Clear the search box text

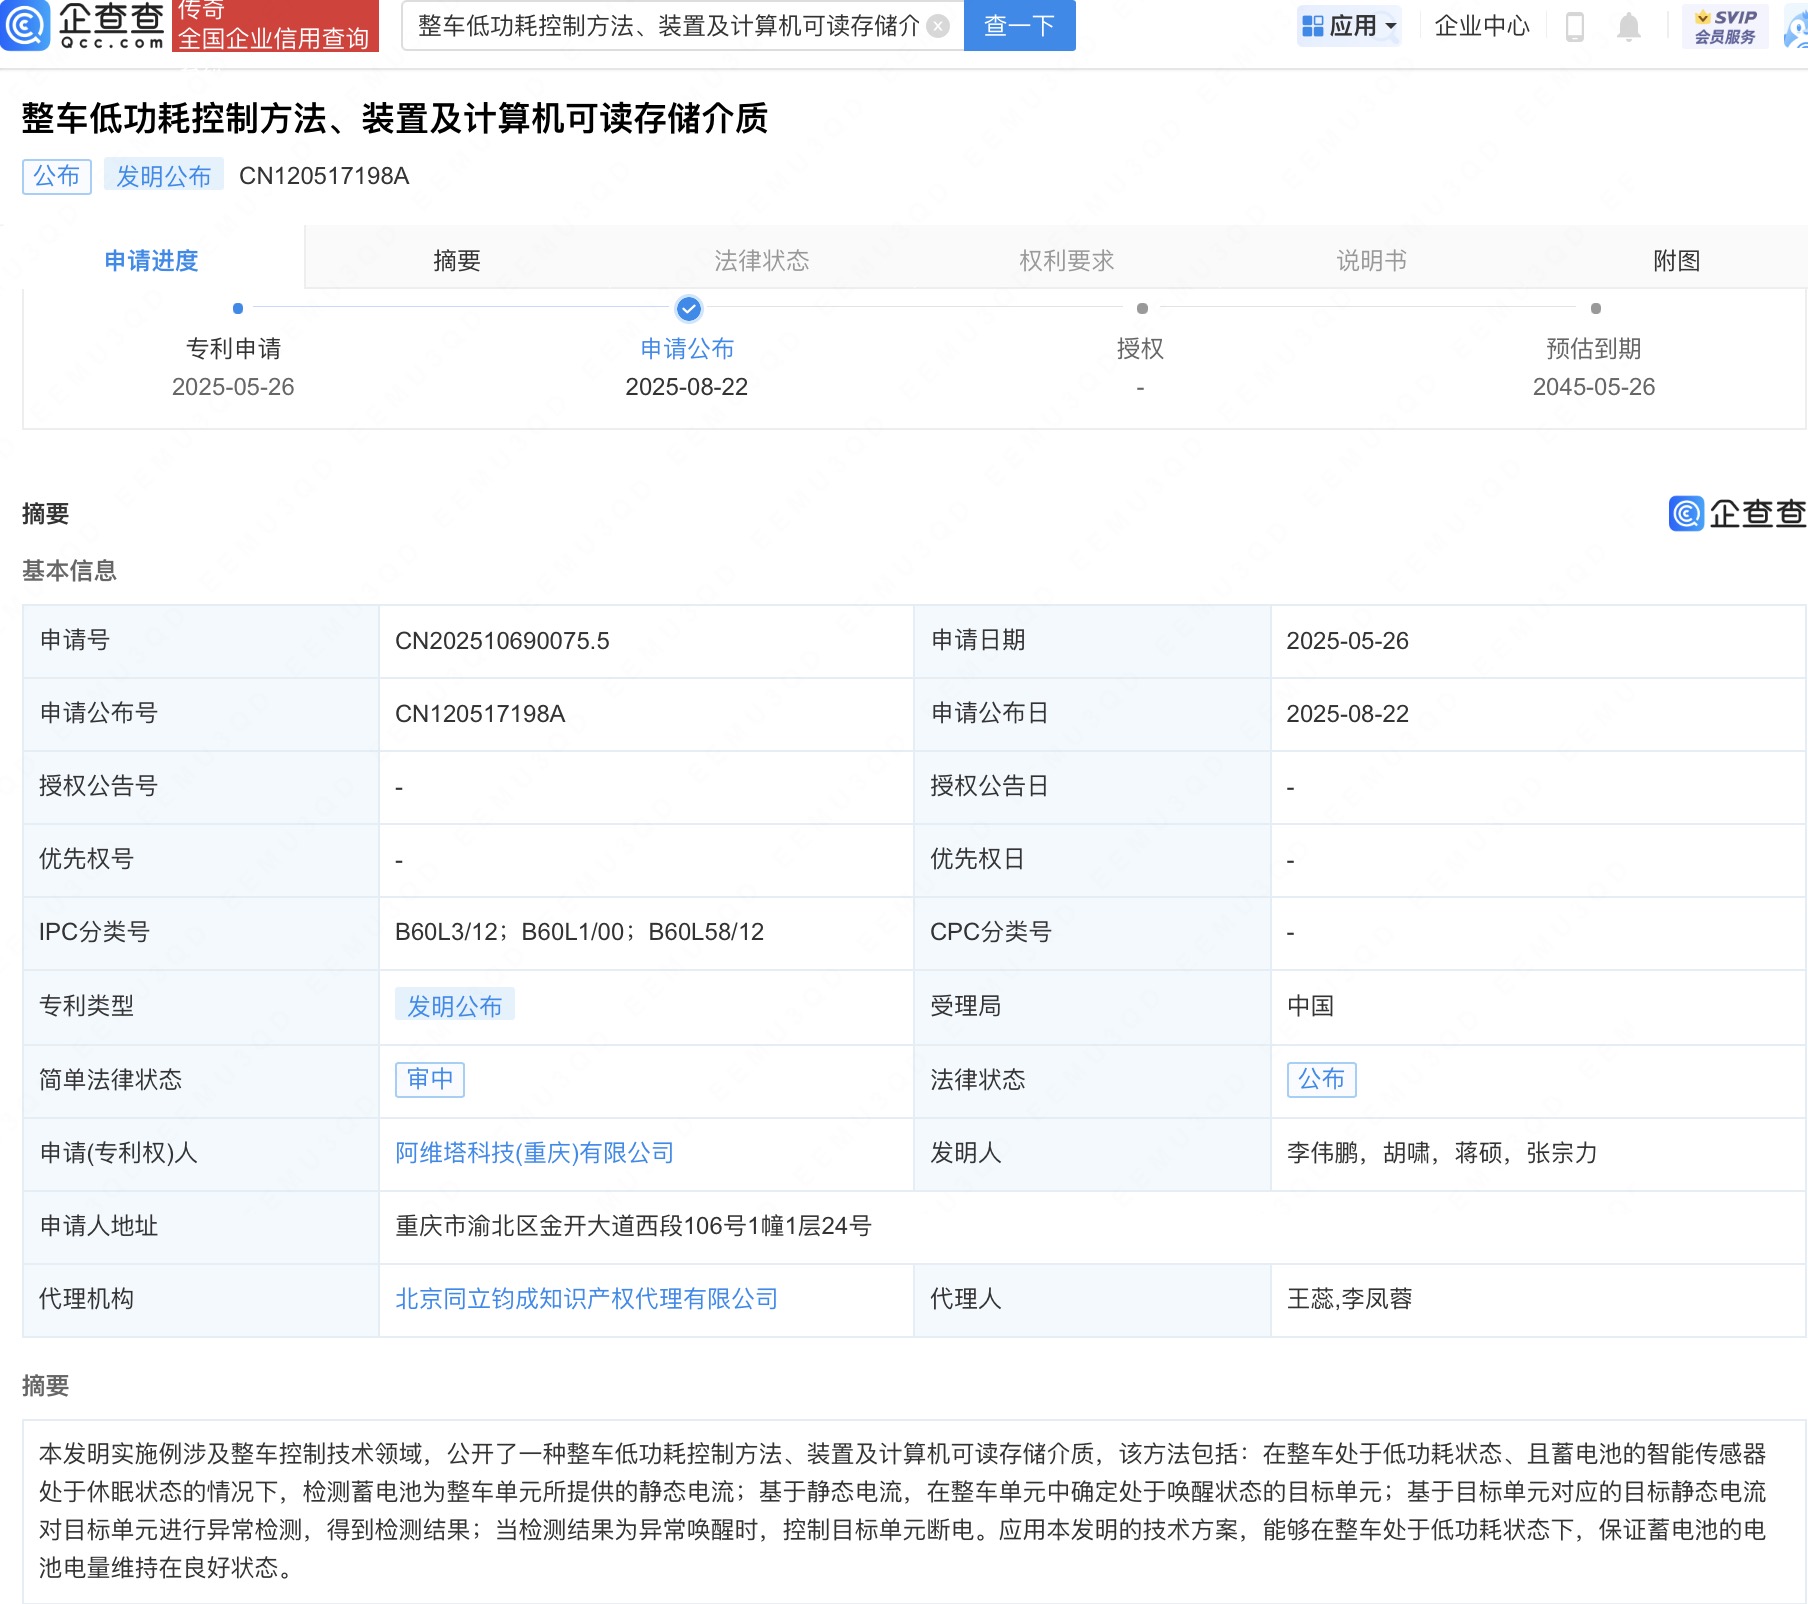tap(938, 26)
